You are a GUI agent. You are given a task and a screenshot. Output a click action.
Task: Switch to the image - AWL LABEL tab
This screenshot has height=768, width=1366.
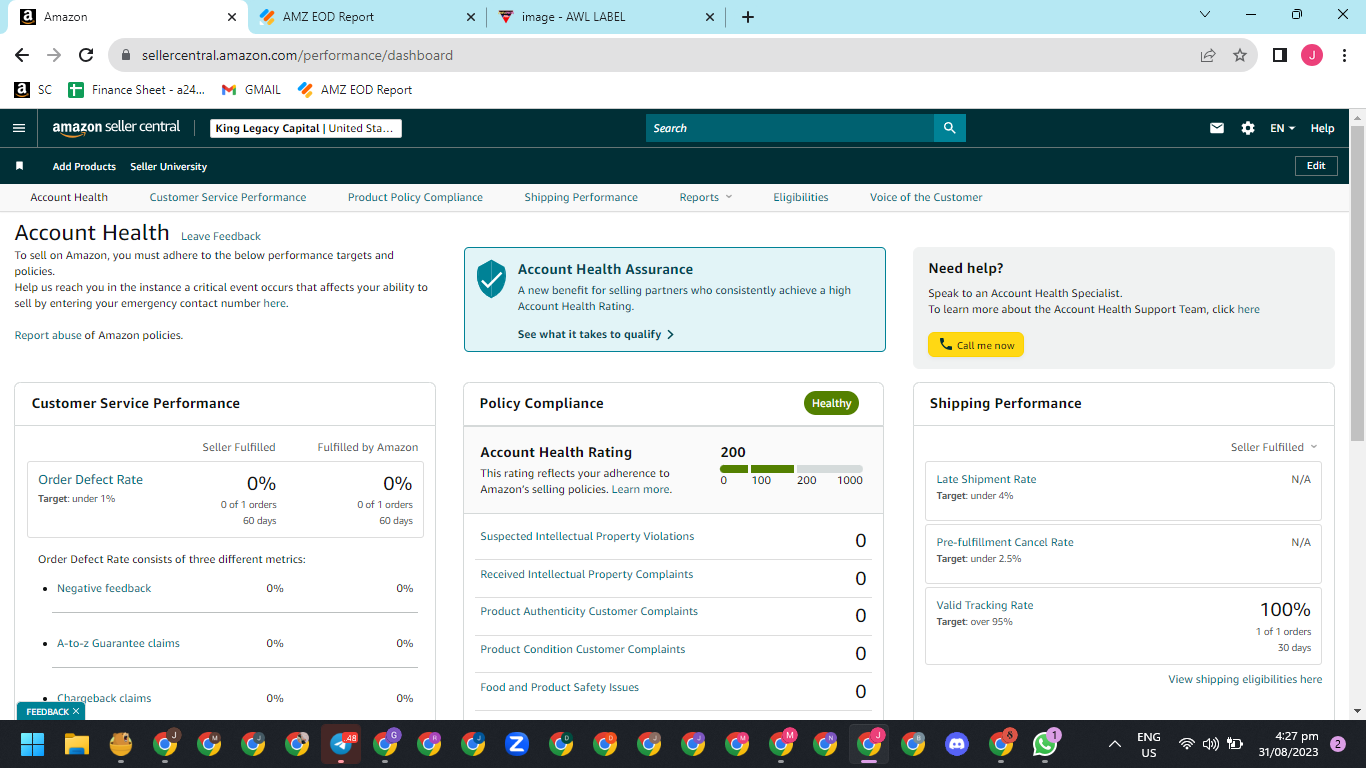point(606,17)
